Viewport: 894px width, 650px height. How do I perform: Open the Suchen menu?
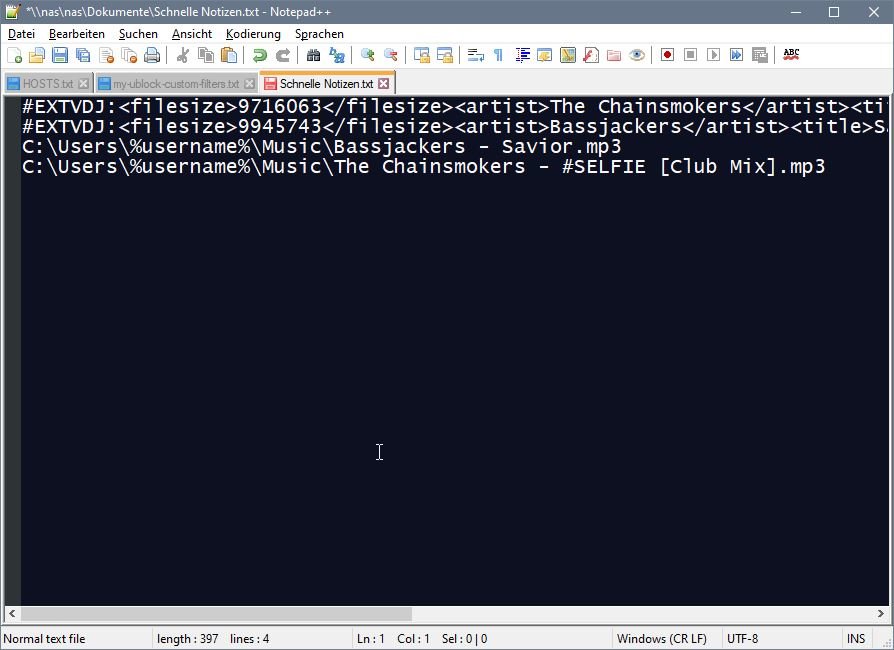coord(138,34)
